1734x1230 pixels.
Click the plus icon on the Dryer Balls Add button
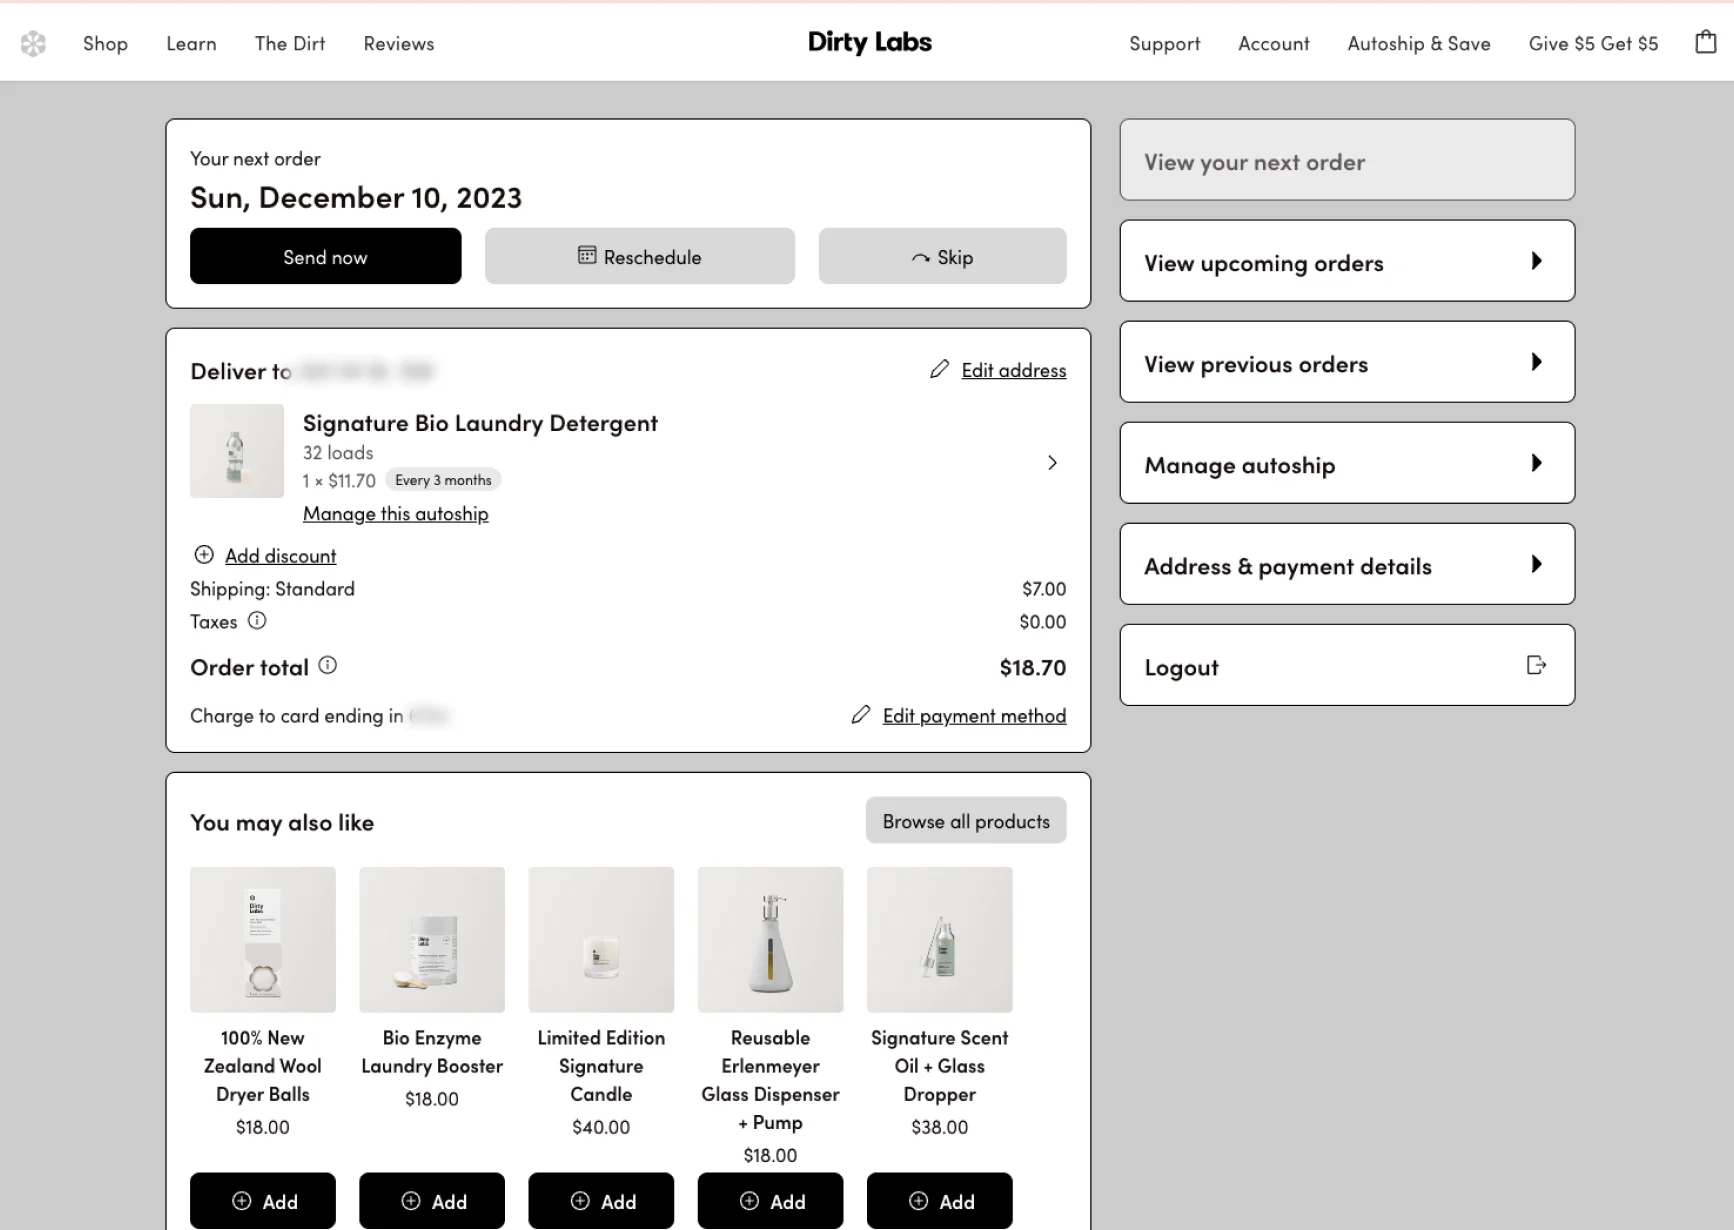[x=242, y=1201]
